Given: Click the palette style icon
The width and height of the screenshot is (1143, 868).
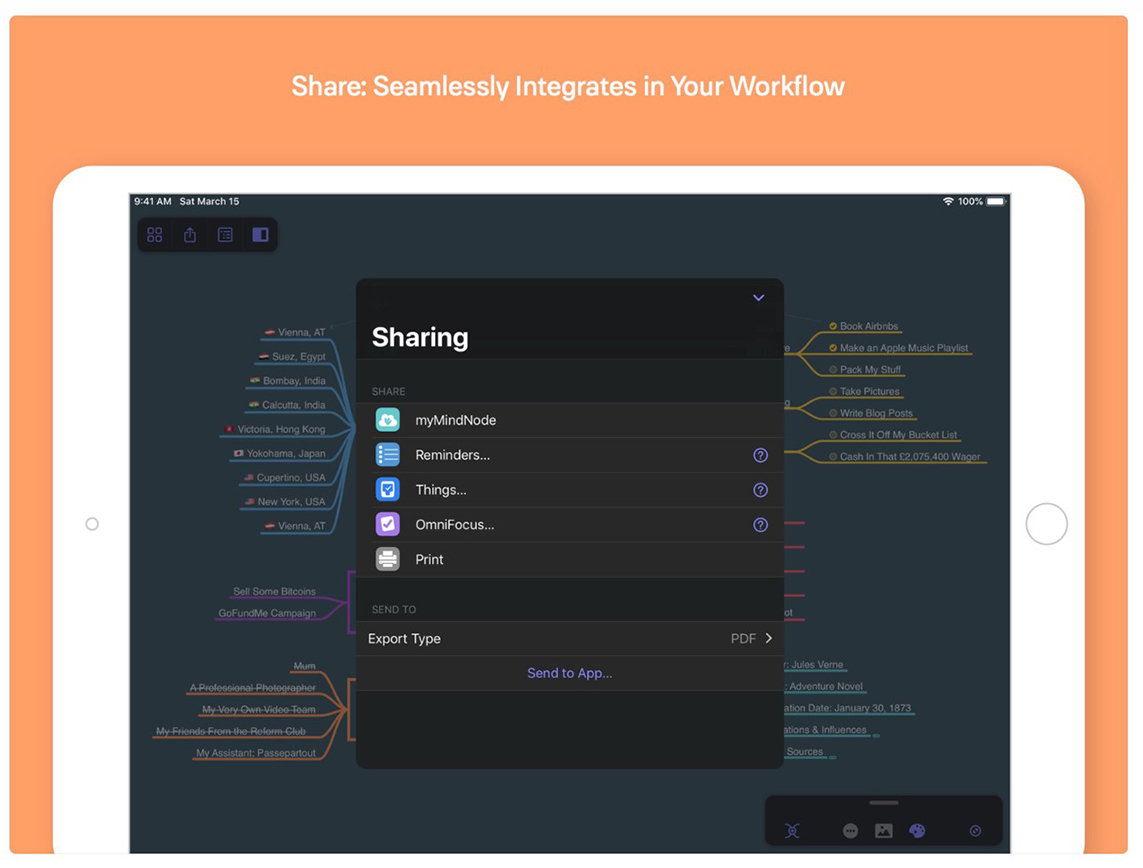Looking at the screenshot, I should (917, 831).
